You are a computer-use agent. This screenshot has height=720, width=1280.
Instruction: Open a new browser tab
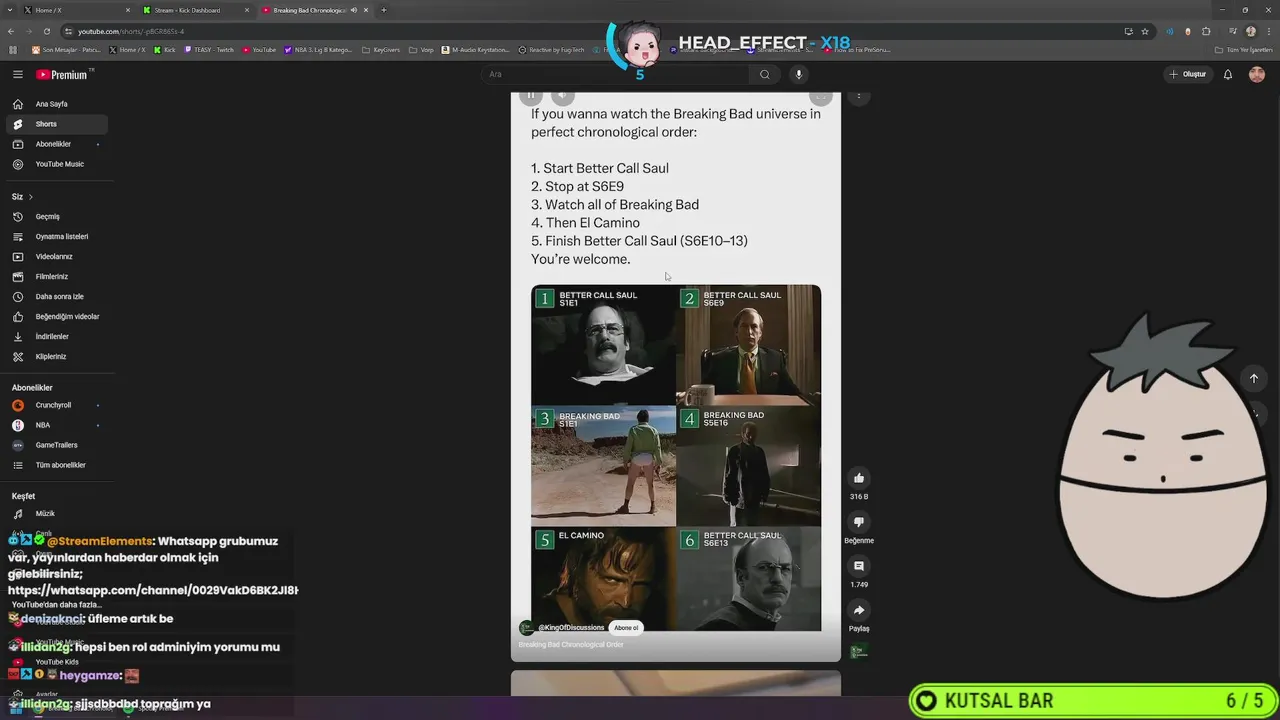click(383, 10)
